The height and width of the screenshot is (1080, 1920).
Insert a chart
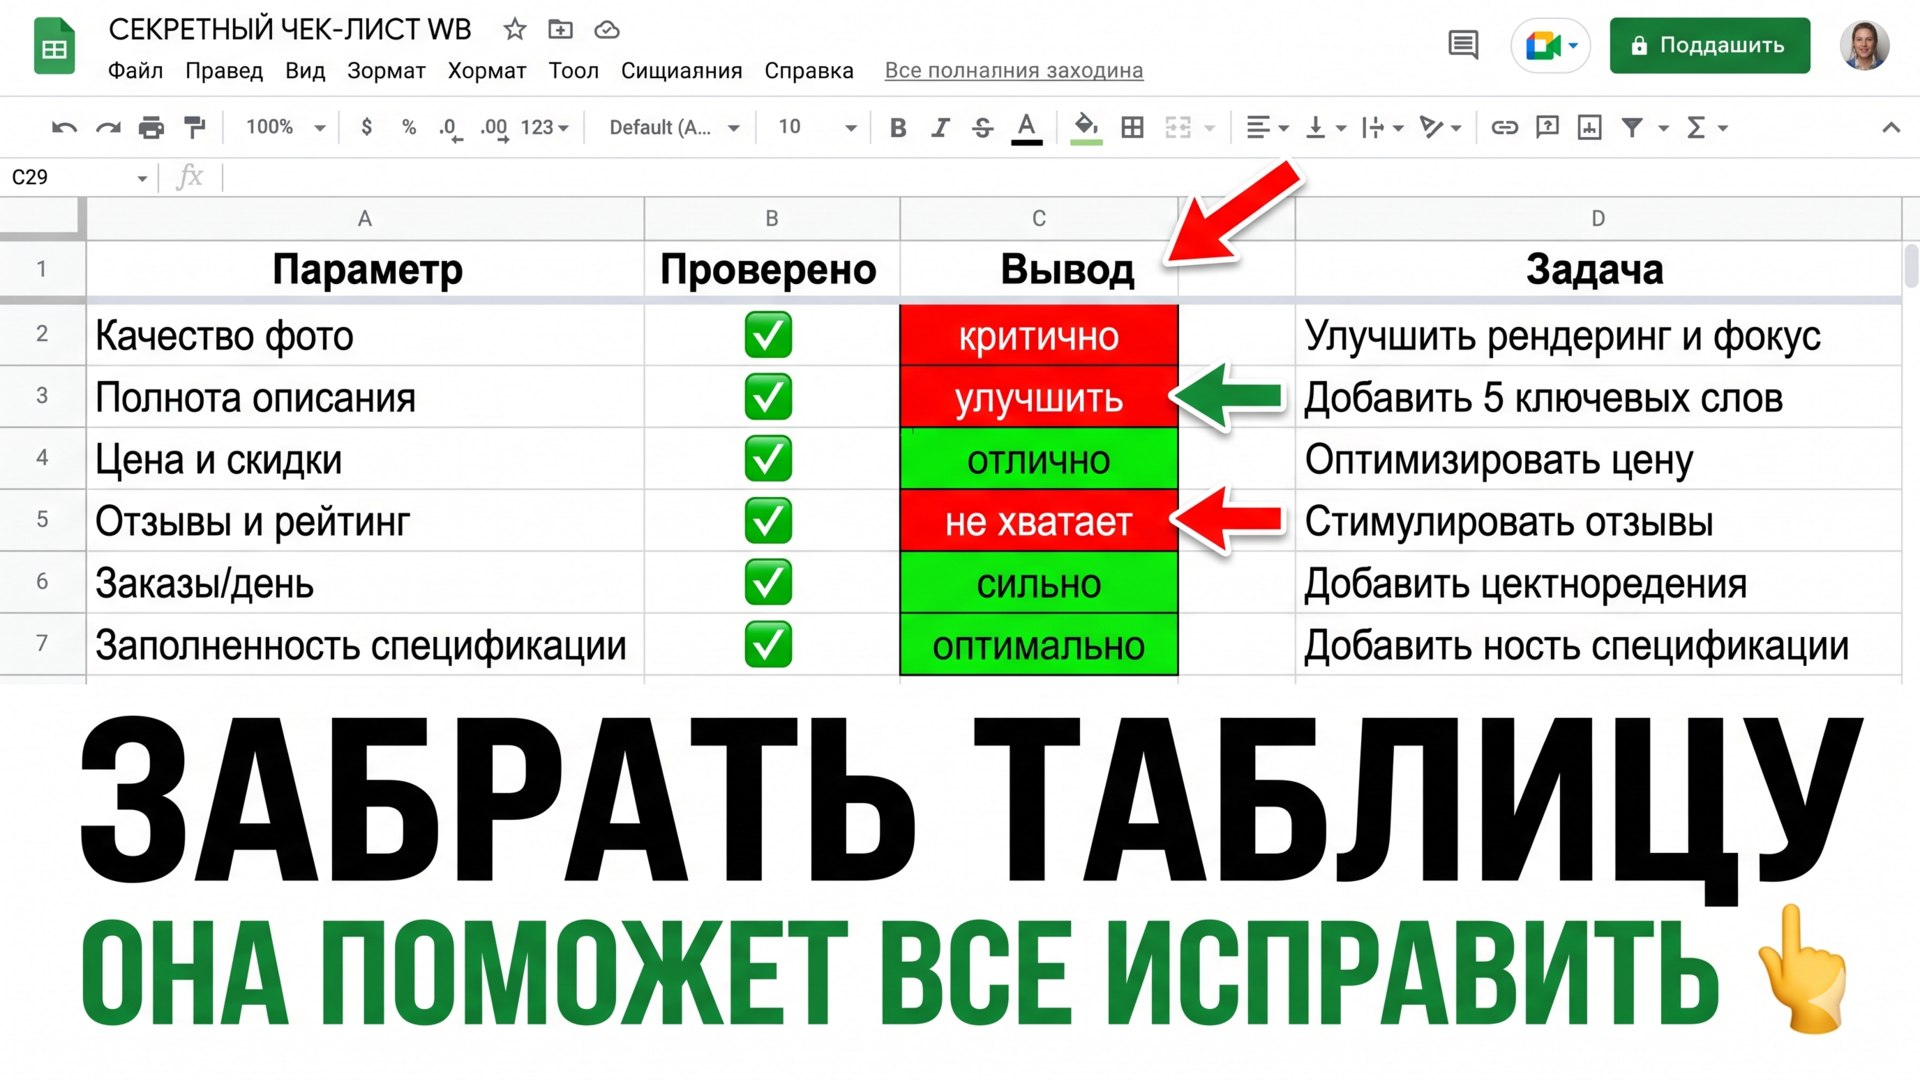(x=1589, y=127)
